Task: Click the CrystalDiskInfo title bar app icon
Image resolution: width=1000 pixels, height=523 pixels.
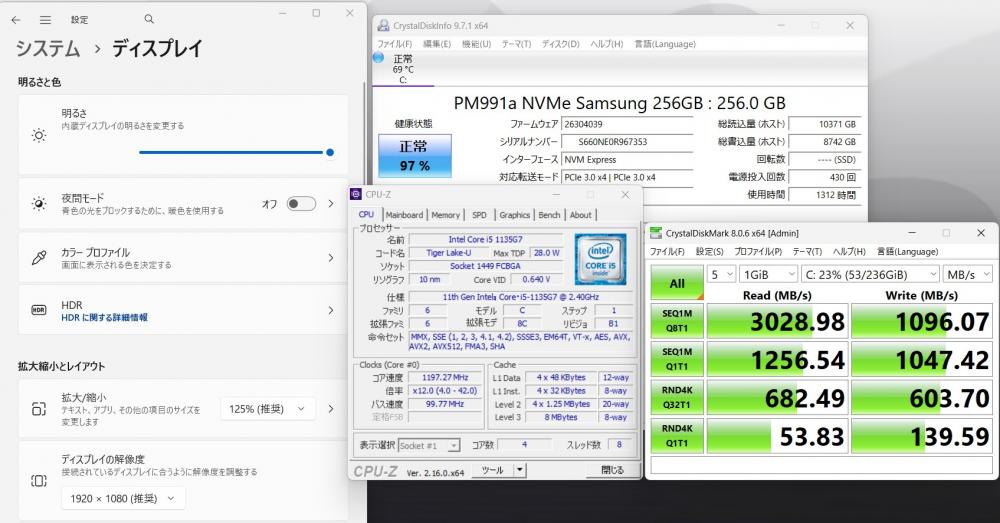Action: pyautogui.click(x=383, y=25)
